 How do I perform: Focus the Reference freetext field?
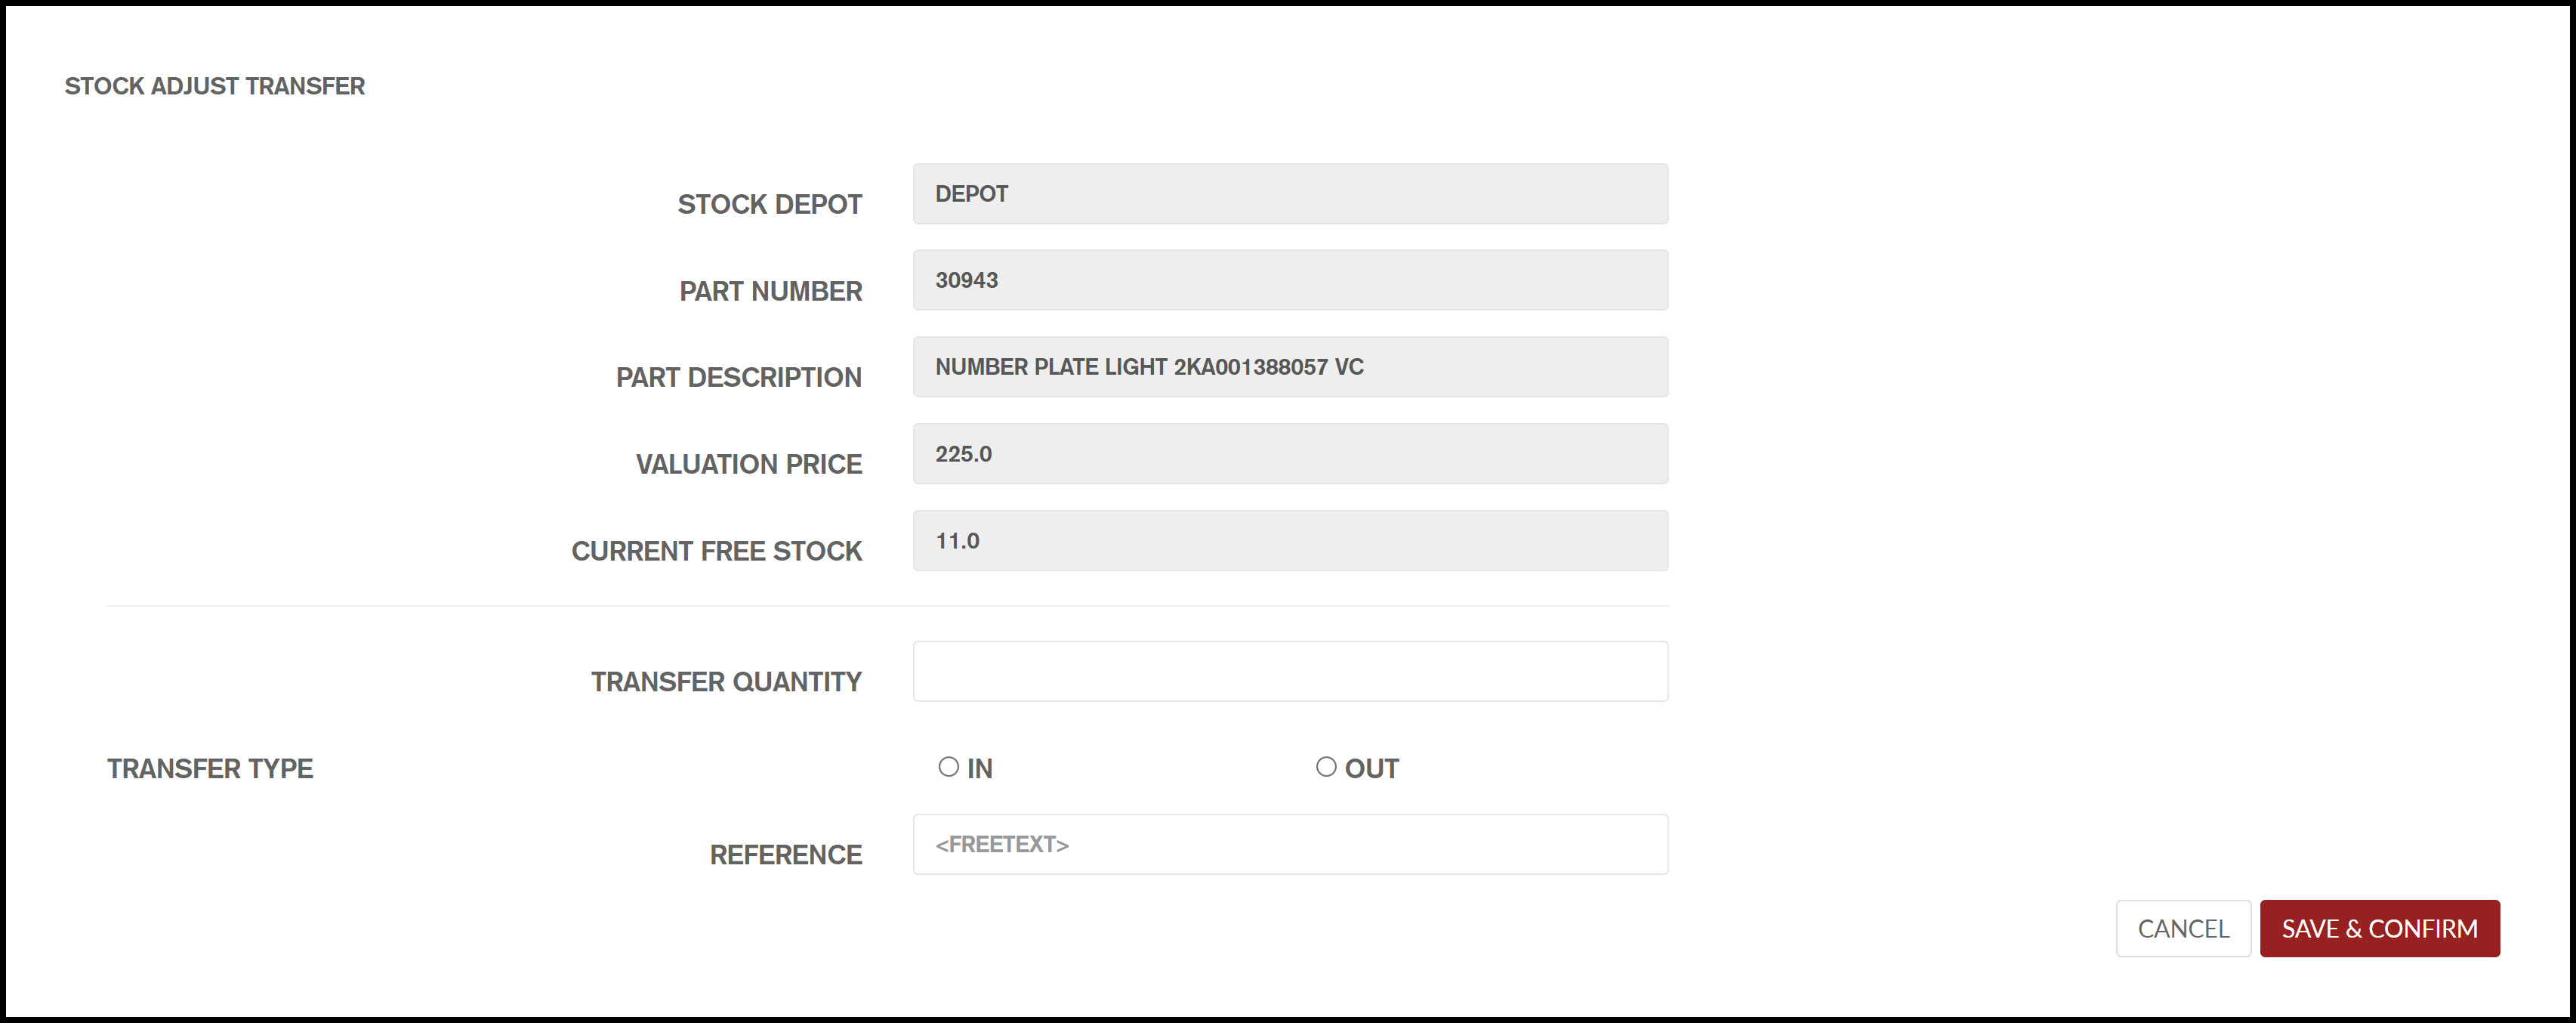click(1289, 844)
